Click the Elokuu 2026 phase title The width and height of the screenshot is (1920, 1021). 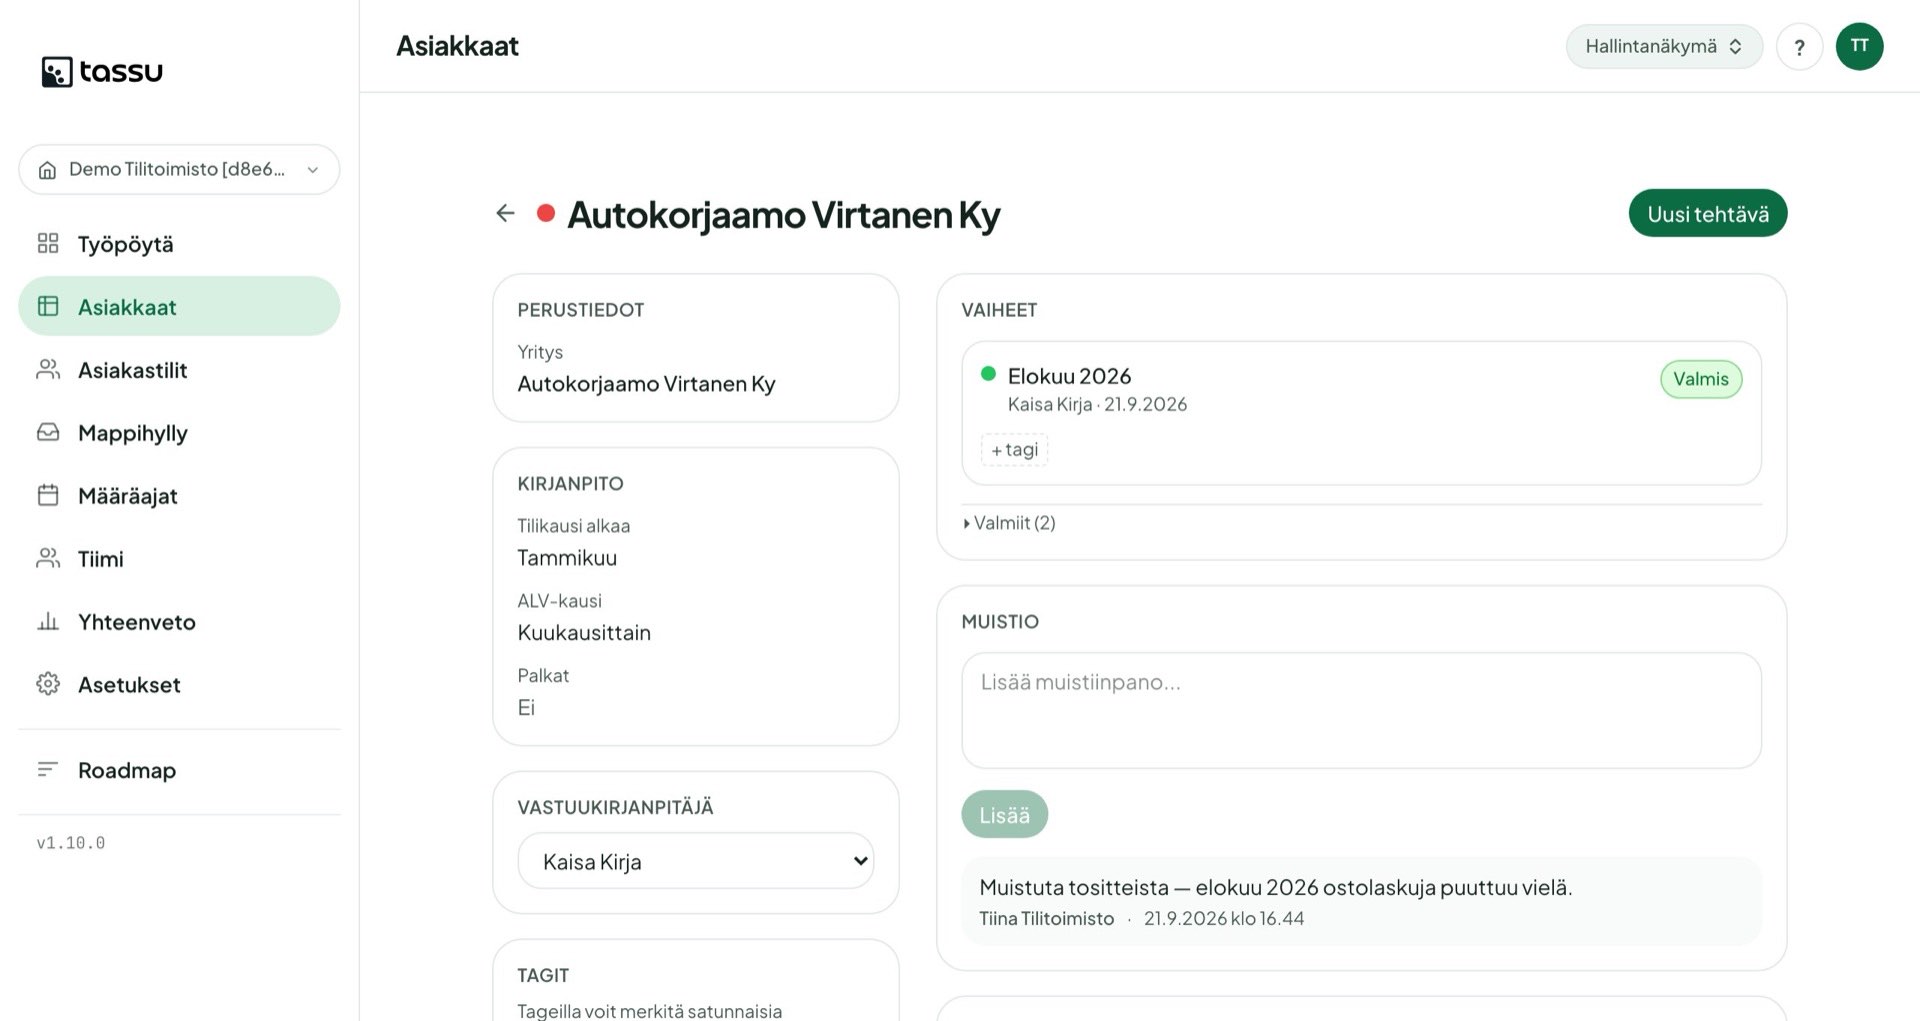coord(1069,376)
